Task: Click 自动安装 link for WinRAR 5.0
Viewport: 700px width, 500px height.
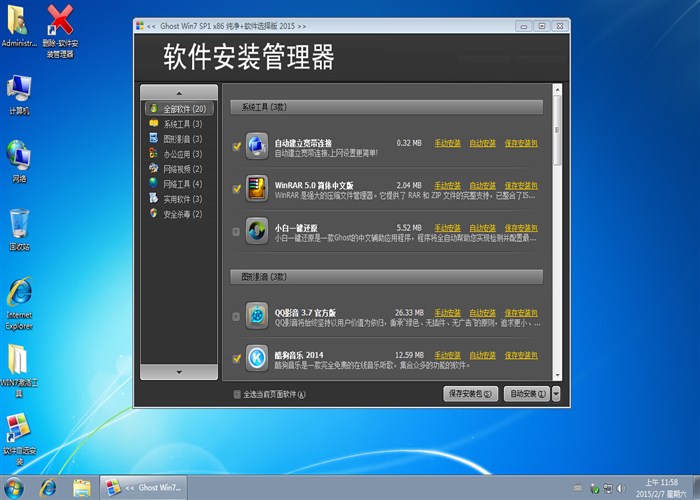Action: pos(483,185)
